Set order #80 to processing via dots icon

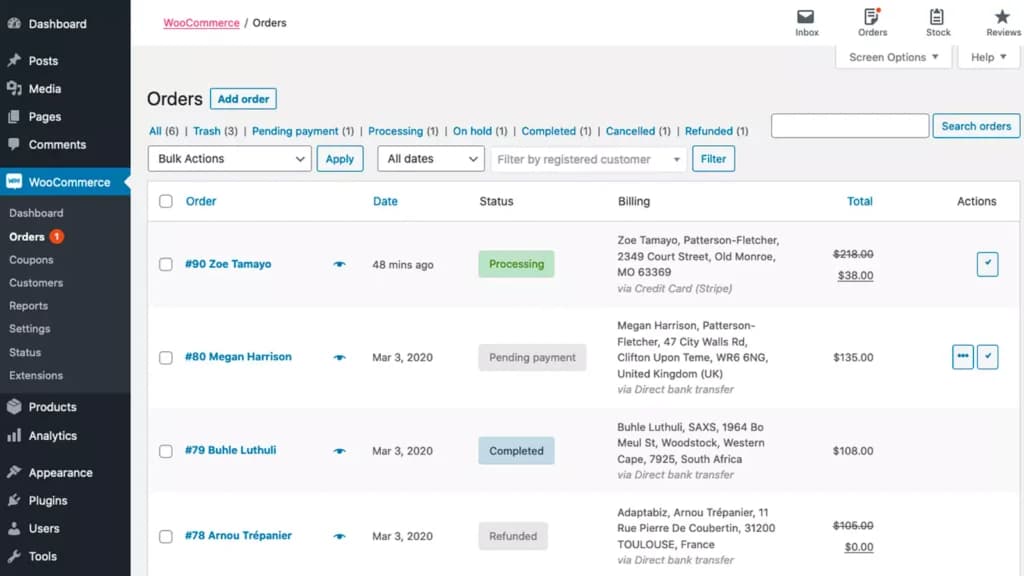[963, 357]
